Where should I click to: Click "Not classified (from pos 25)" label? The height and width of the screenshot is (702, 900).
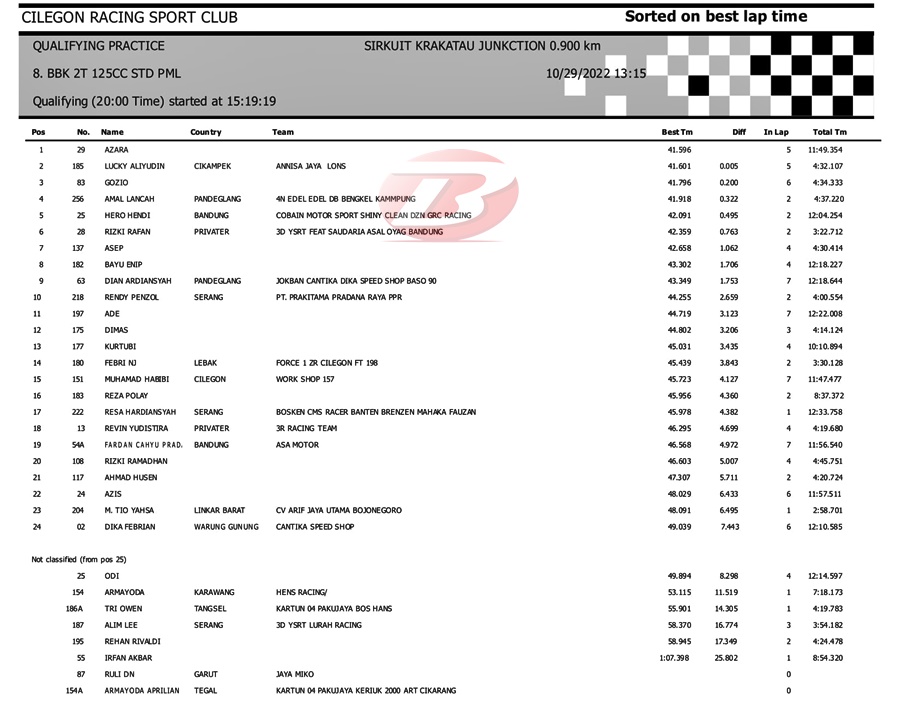point(79,559)
